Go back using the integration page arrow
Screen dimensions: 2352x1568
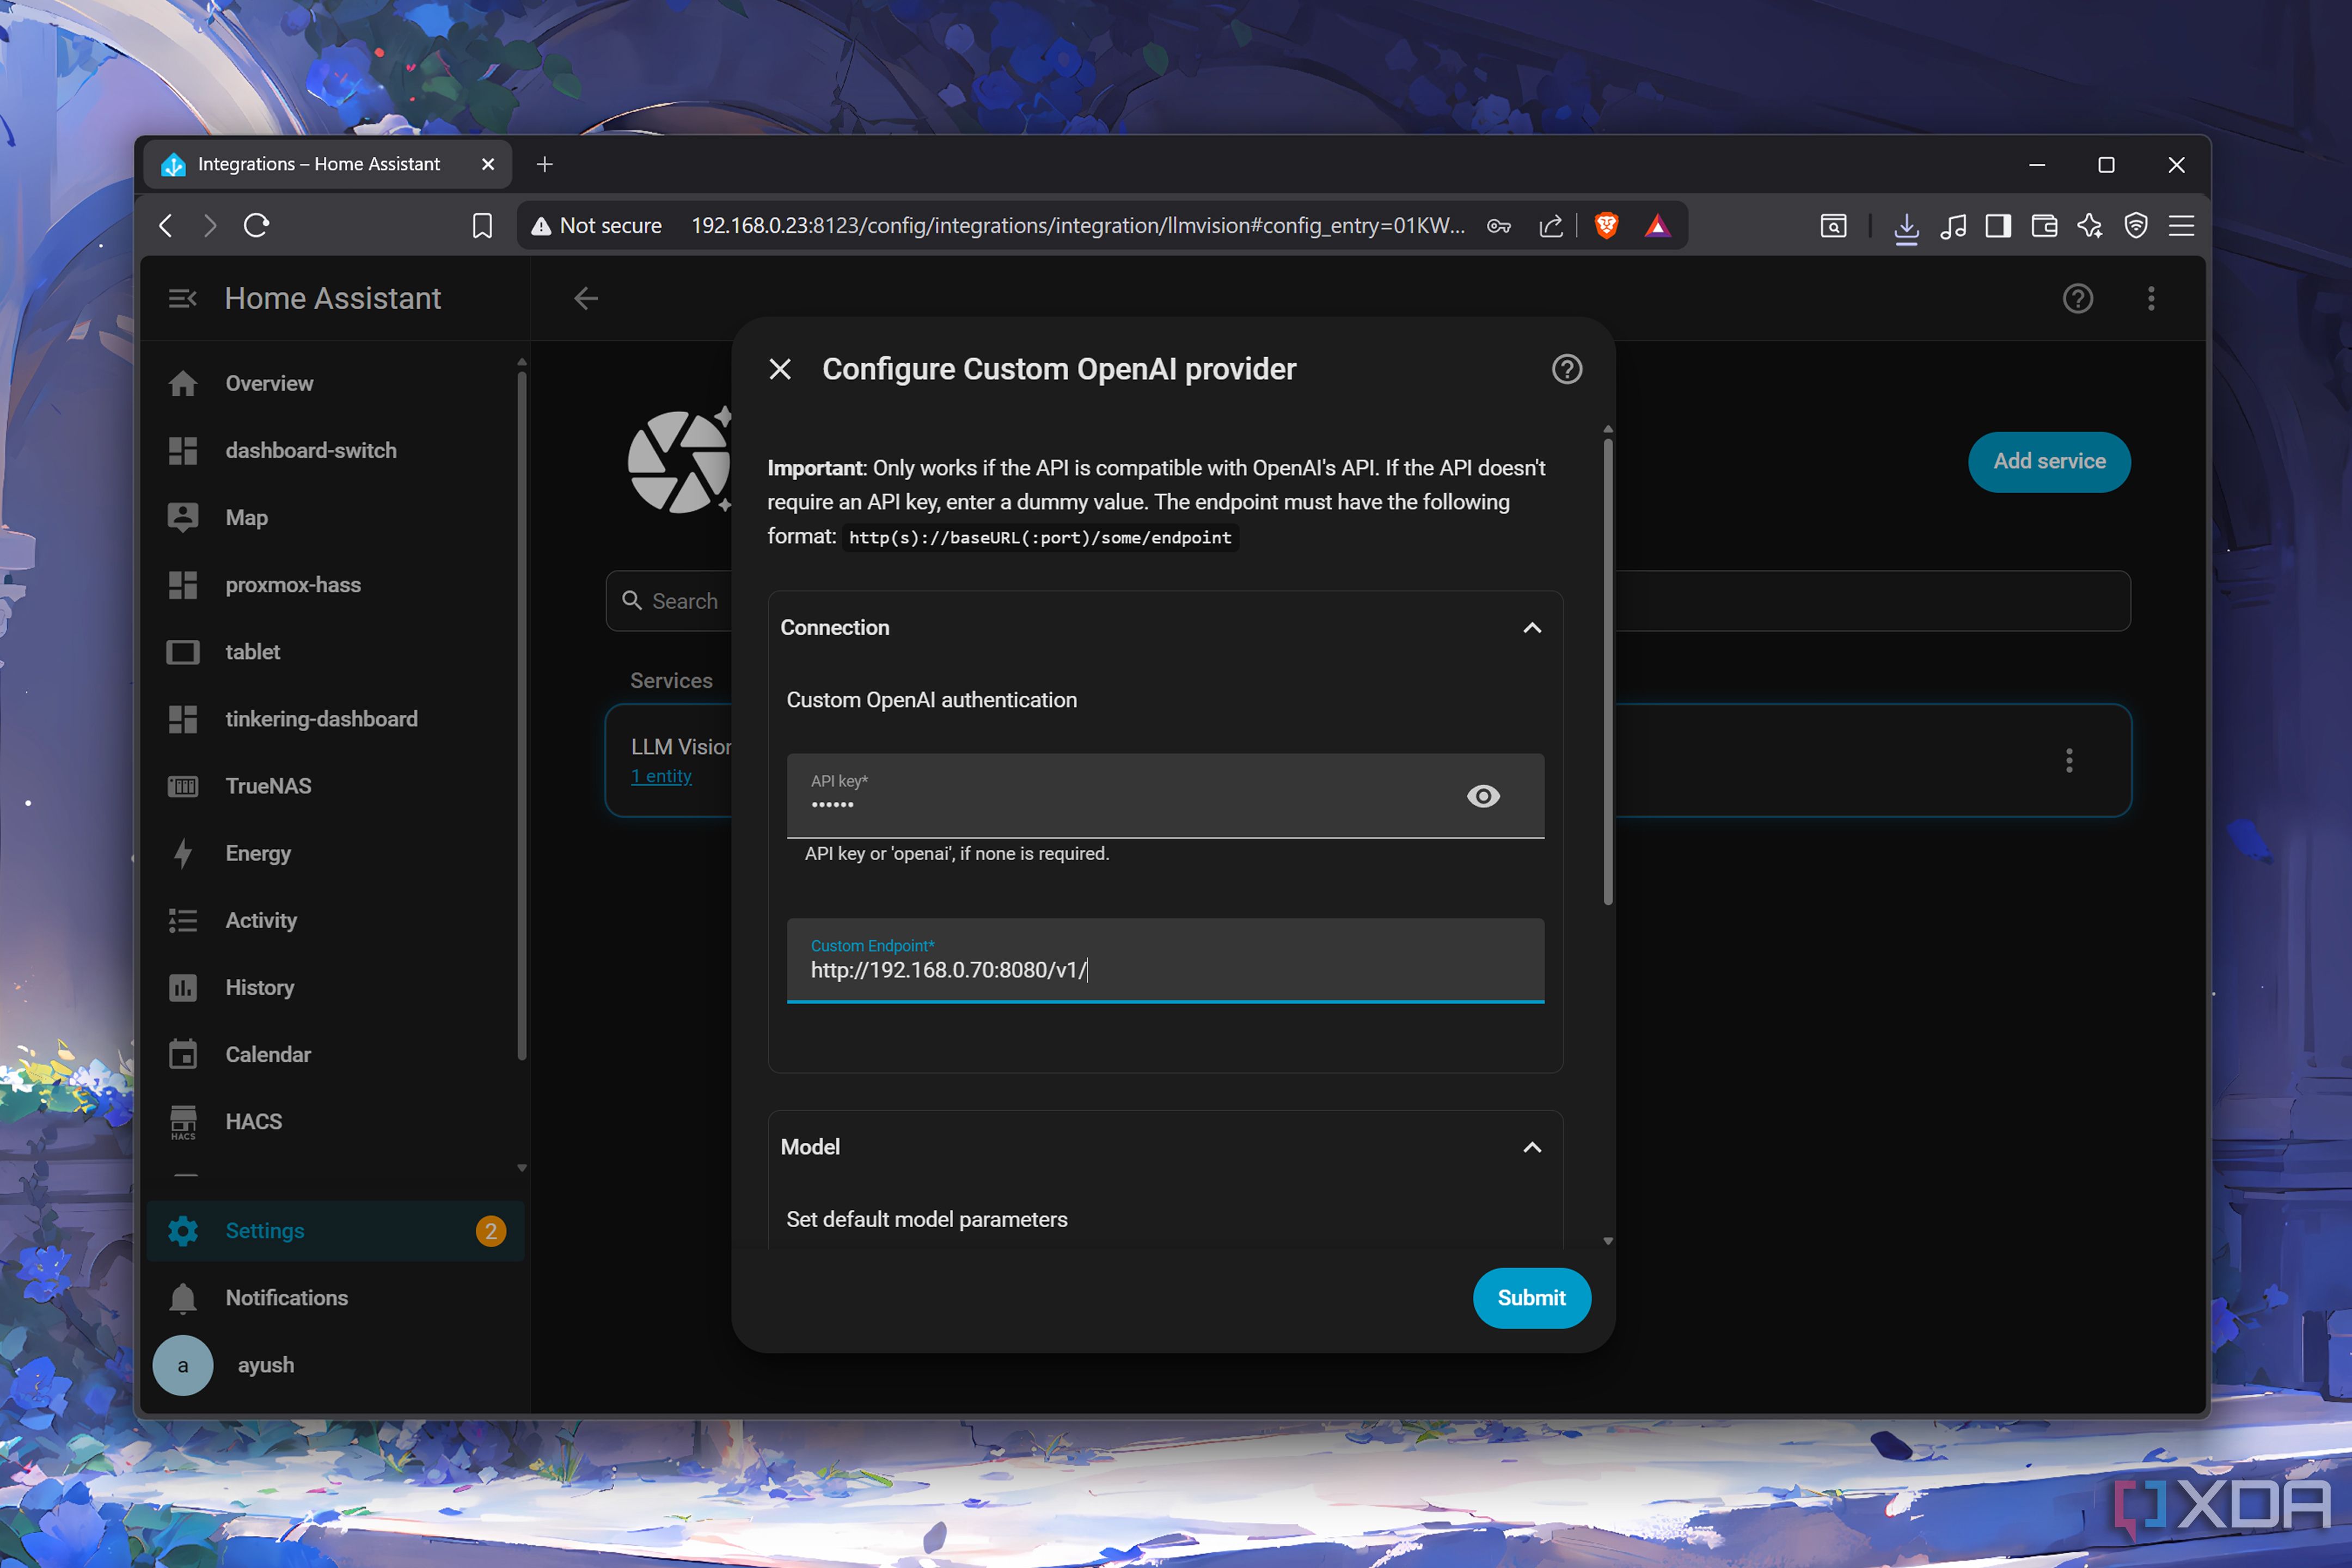click(586, 298)
